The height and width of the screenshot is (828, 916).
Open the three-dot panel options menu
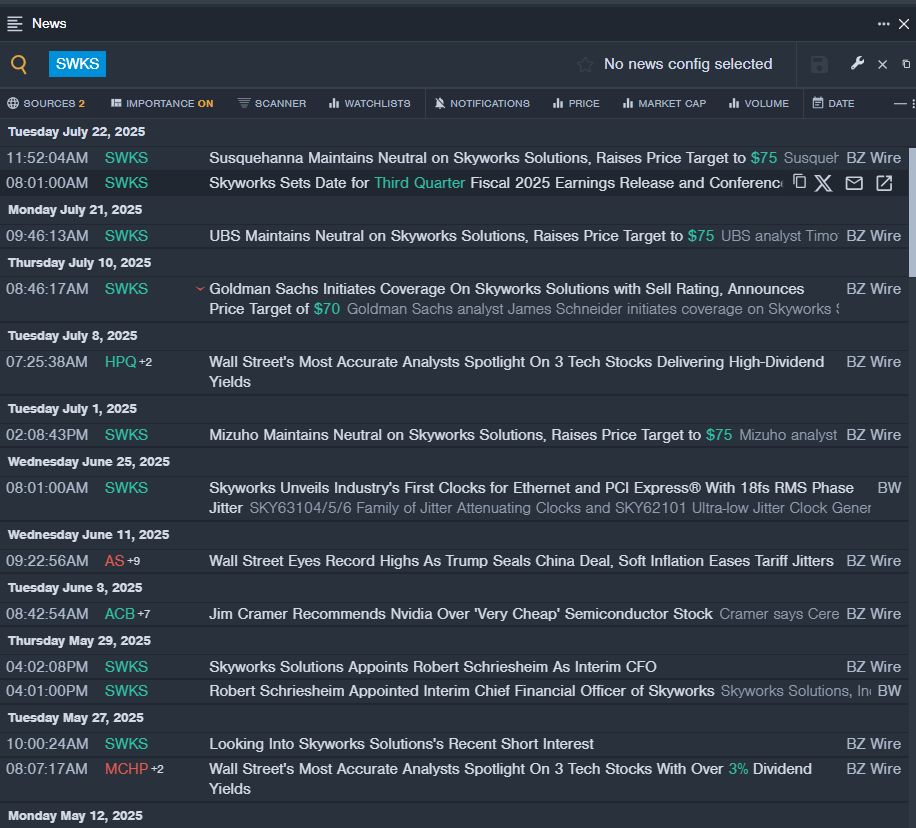(883, 24)
